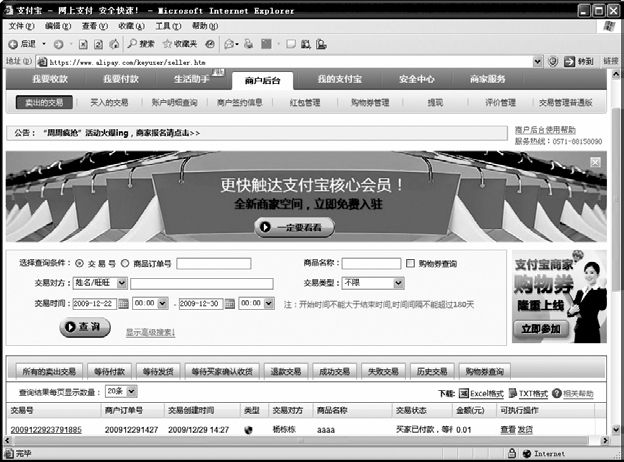Open the 帮助 menu
This screenshot has width=624, height=462.
click(205, 26)
